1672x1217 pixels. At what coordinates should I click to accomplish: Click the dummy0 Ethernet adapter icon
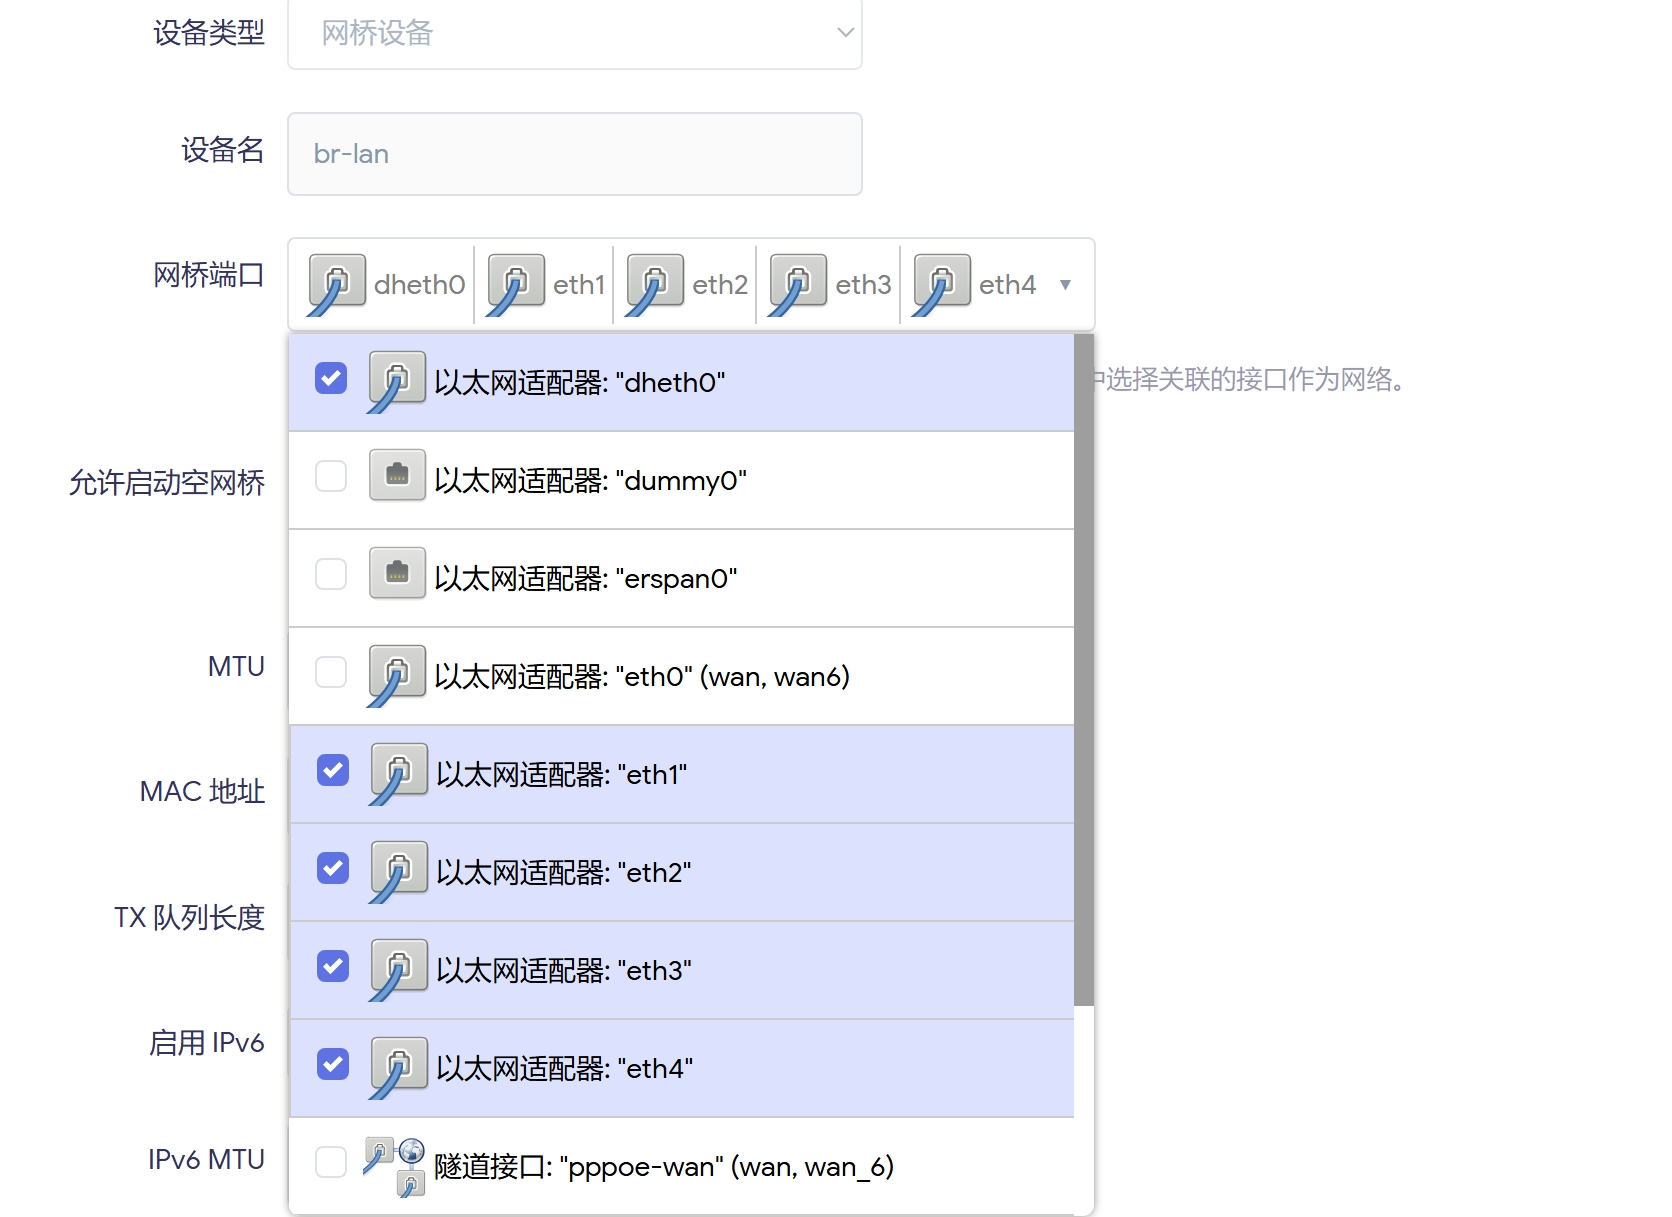tap(397, 476)
